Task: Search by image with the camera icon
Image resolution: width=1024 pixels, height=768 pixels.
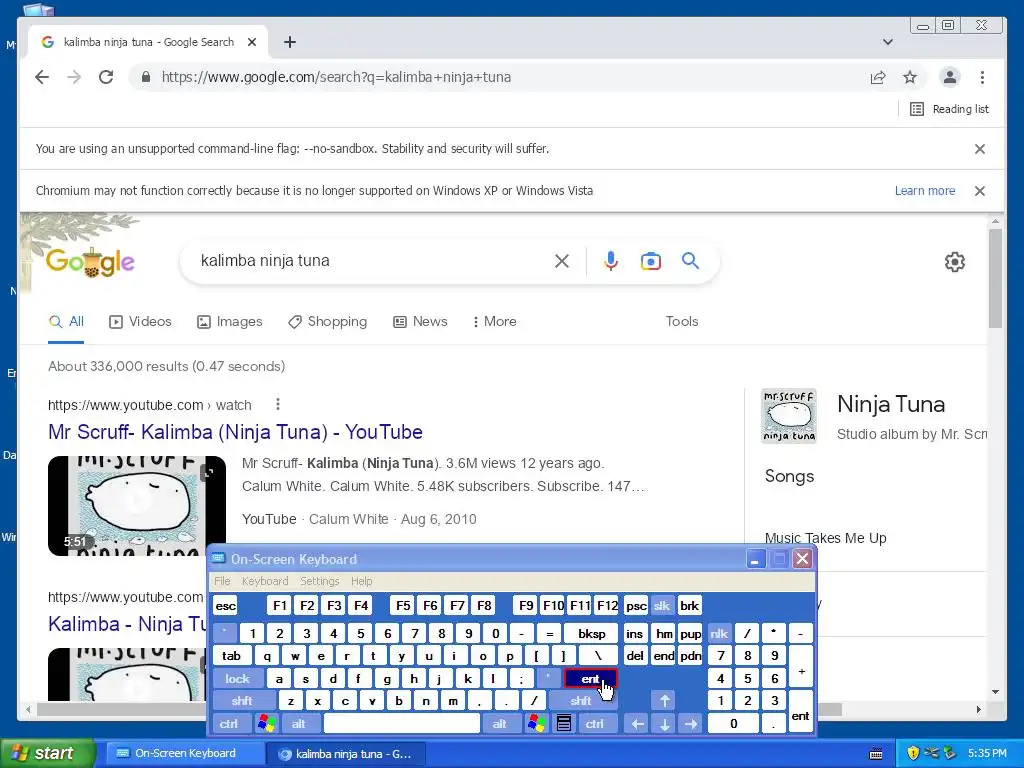Action: click(650, 261)
